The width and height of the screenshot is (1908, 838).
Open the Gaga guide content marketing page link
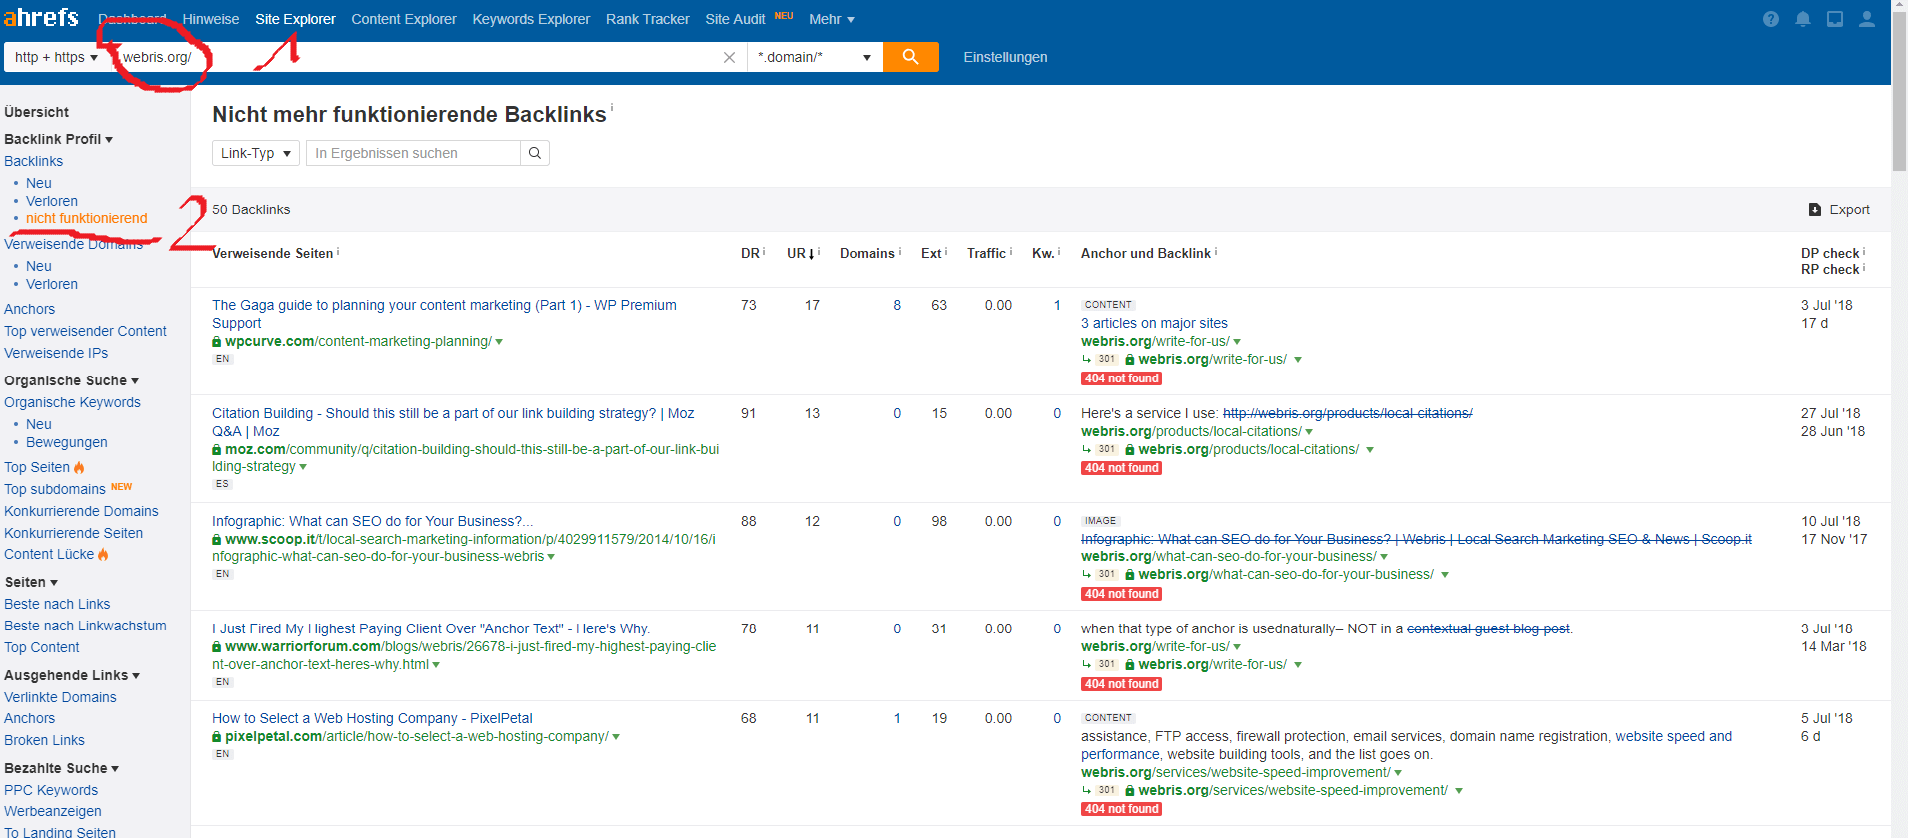444,314
